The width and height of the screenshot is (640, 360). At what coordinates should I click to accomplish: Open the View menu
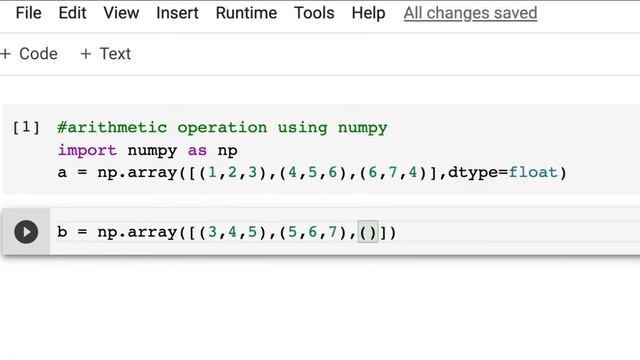(x=121, y=13)
